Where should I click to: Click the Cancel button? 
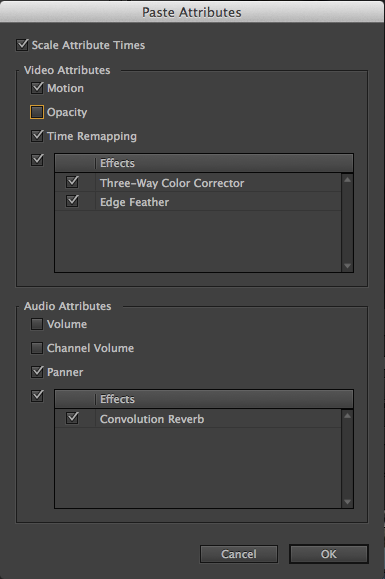click(x=239, y=554)
